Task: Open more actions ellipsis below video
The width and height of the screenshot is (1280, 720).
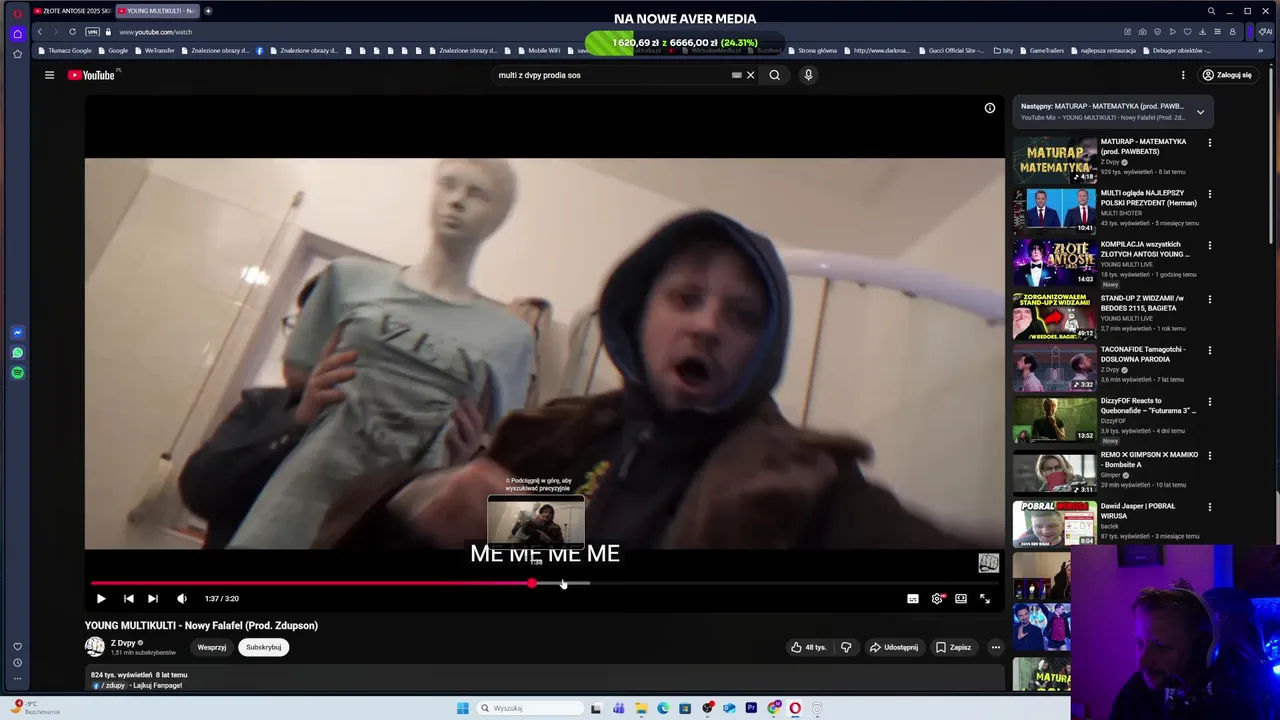Action: 995,647
